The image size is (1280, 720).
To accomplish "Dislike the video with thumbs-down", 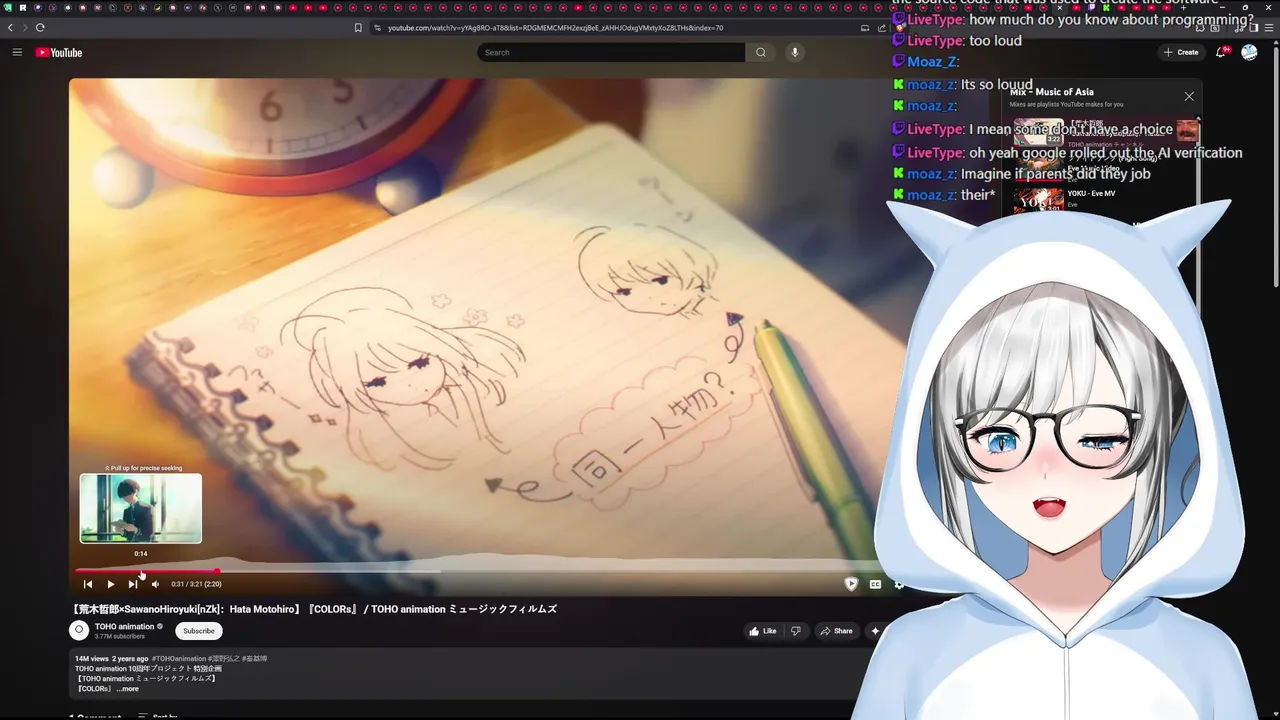I will click(x=796, y=631).
